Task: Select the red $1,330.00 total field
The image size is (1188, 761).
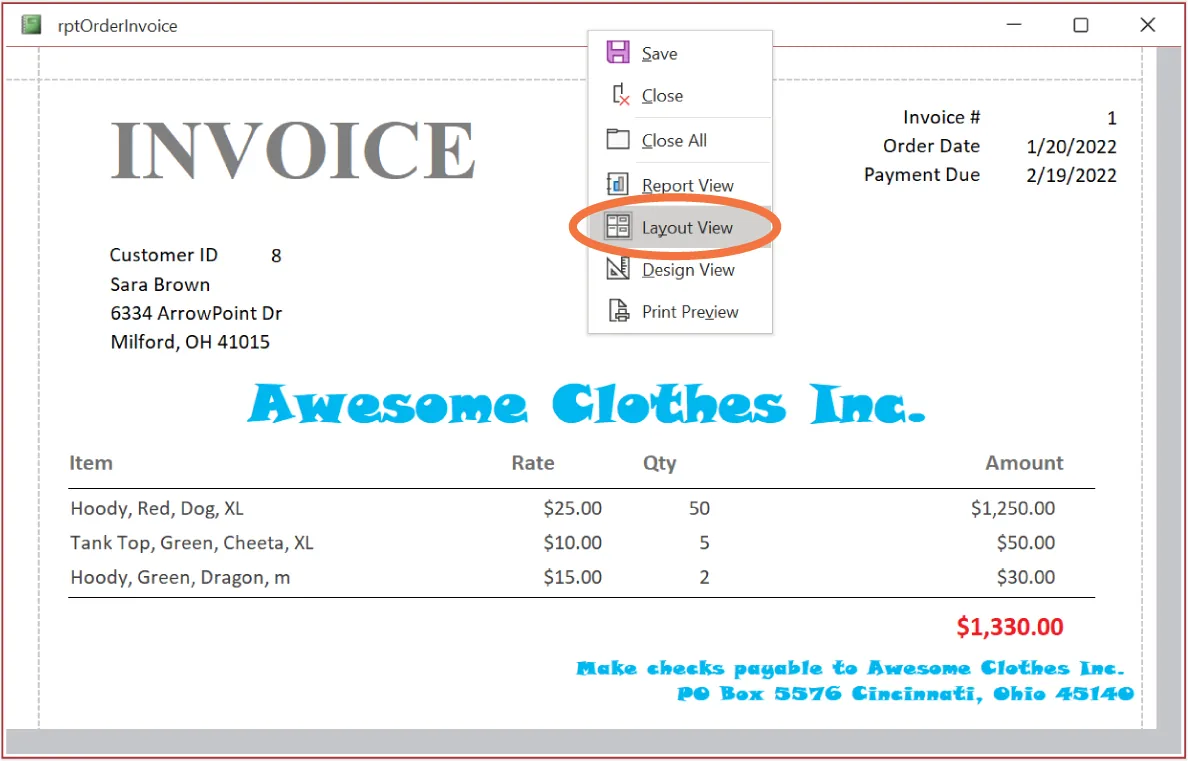Action: [1011, 626]
